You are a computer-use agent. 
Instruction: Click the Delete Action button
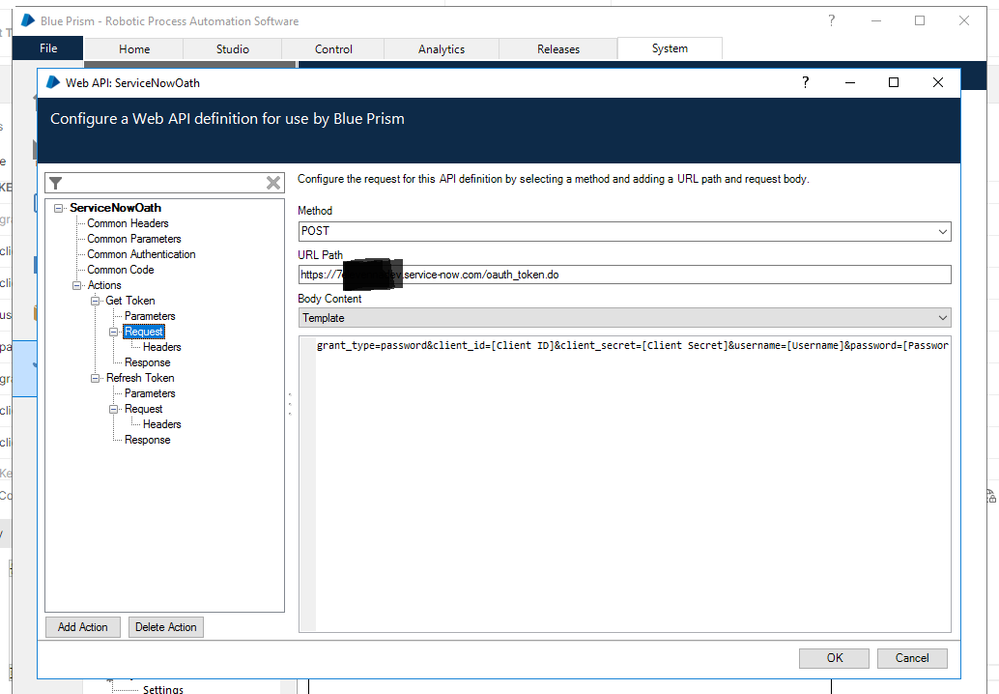point(166,627)
